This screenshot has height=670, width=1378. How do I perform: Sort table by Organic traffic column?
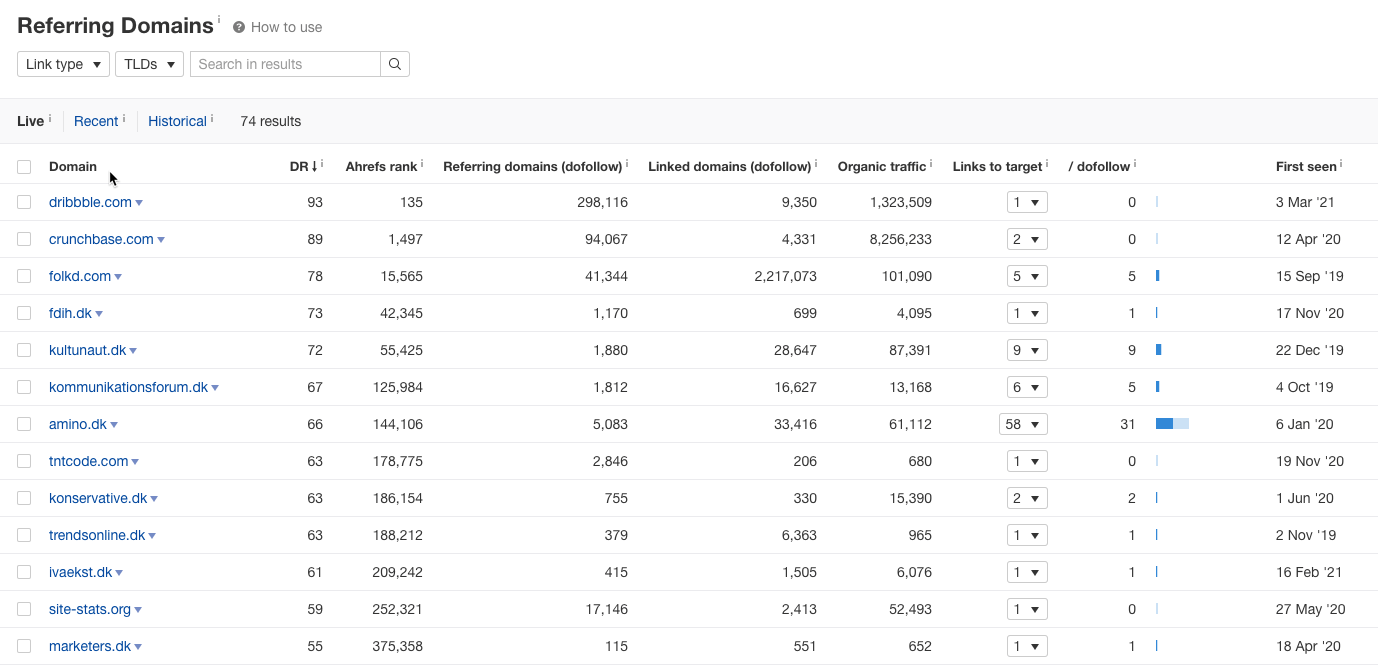[882, 167]
